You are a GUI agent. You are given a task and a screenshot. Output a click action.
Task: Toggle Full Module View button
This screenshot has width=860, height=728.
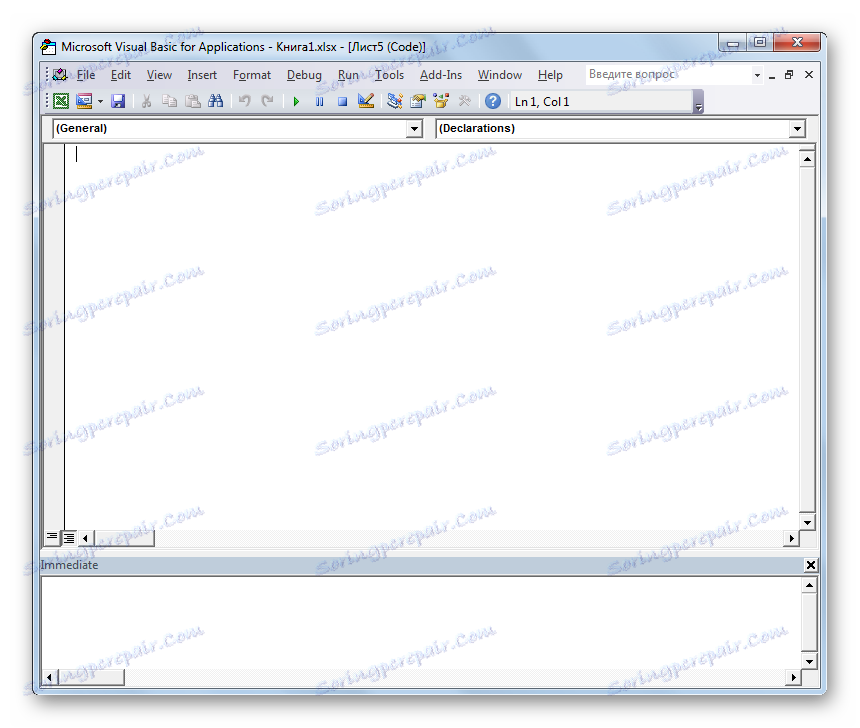pyautogui.click(x=69, y=538)
